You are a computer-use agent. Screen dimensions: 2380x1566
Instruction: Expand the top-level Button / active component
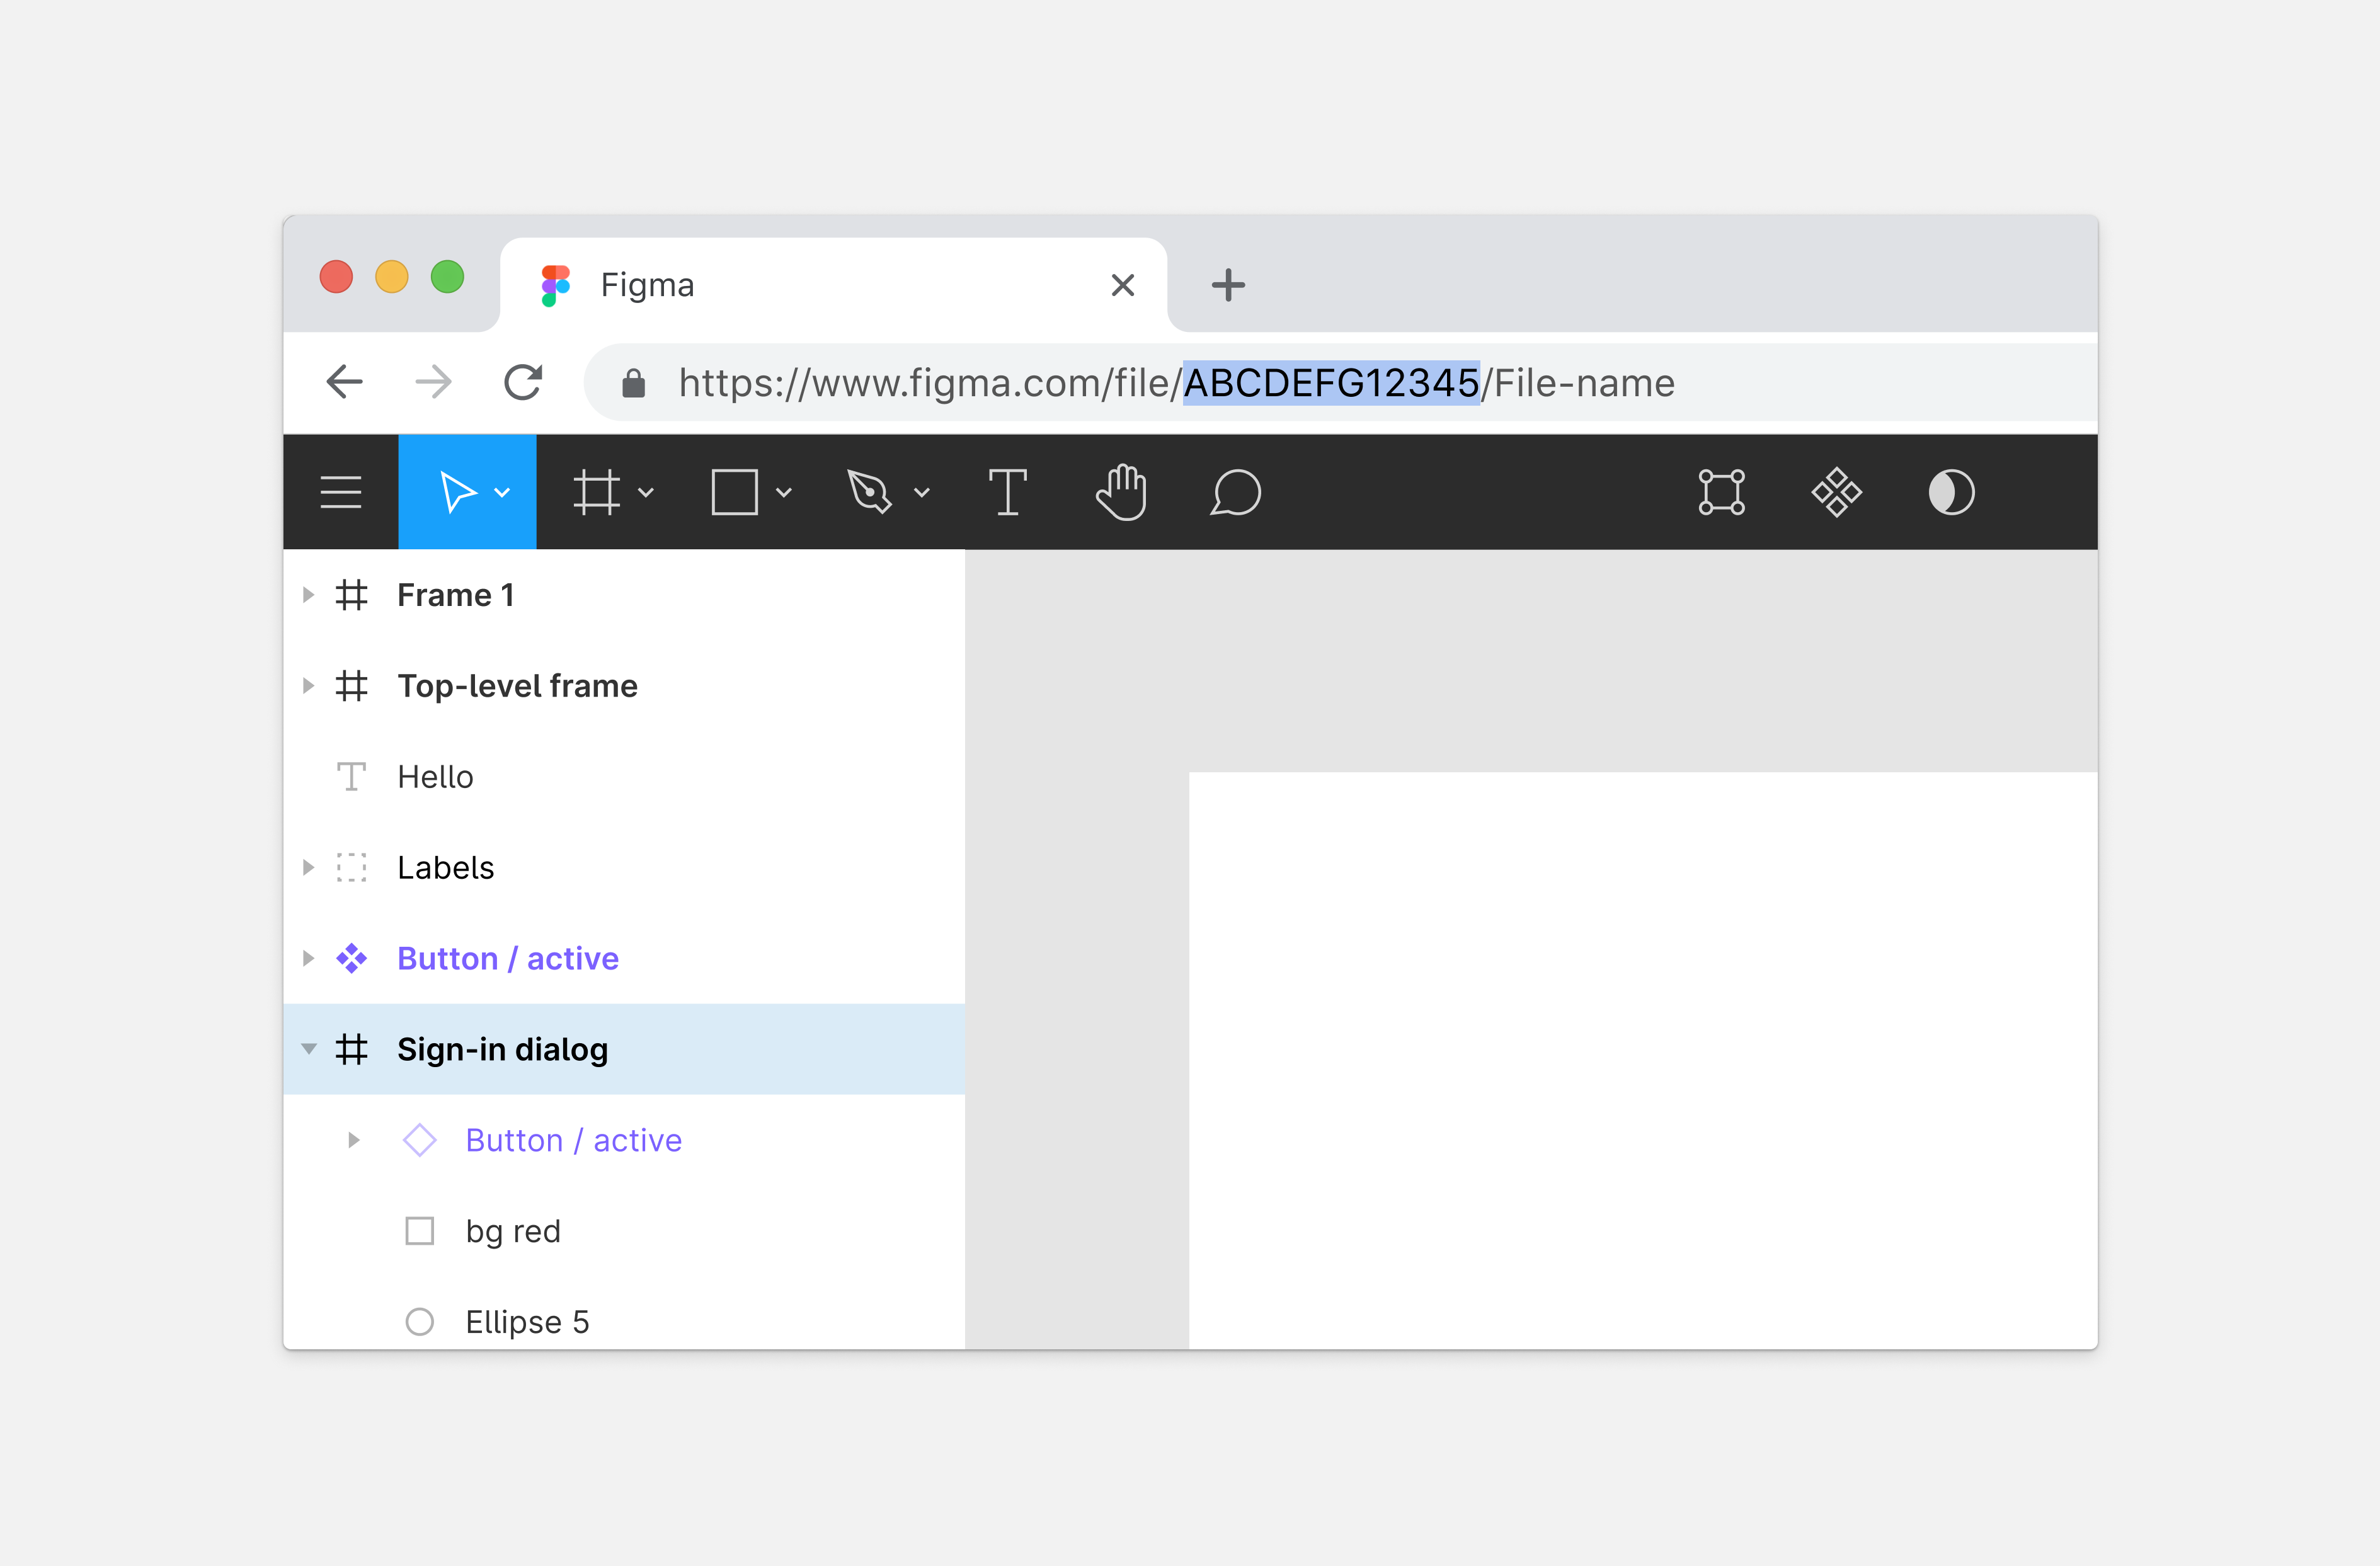309,959
